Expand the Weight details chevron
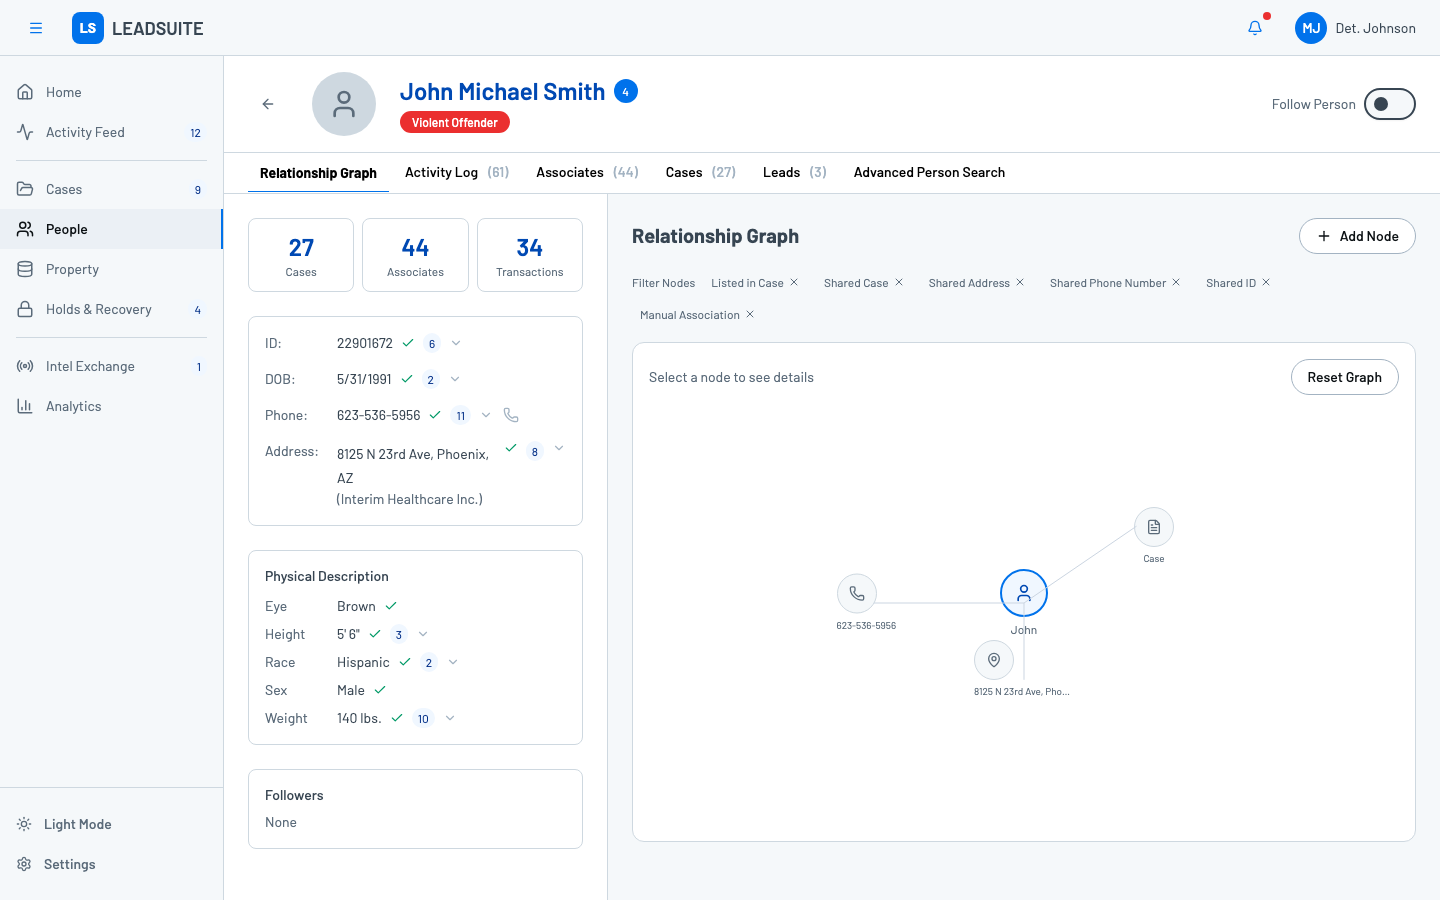The image size is (1440, 900). [450, 718]
